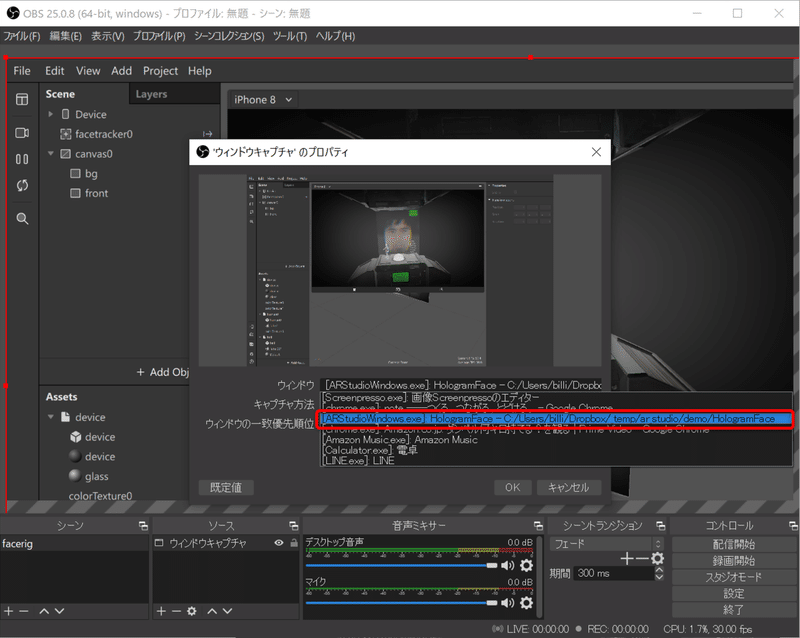
Task: Click the pause icon in Spark AR sidebar
Action: click(x=22, y=159)
